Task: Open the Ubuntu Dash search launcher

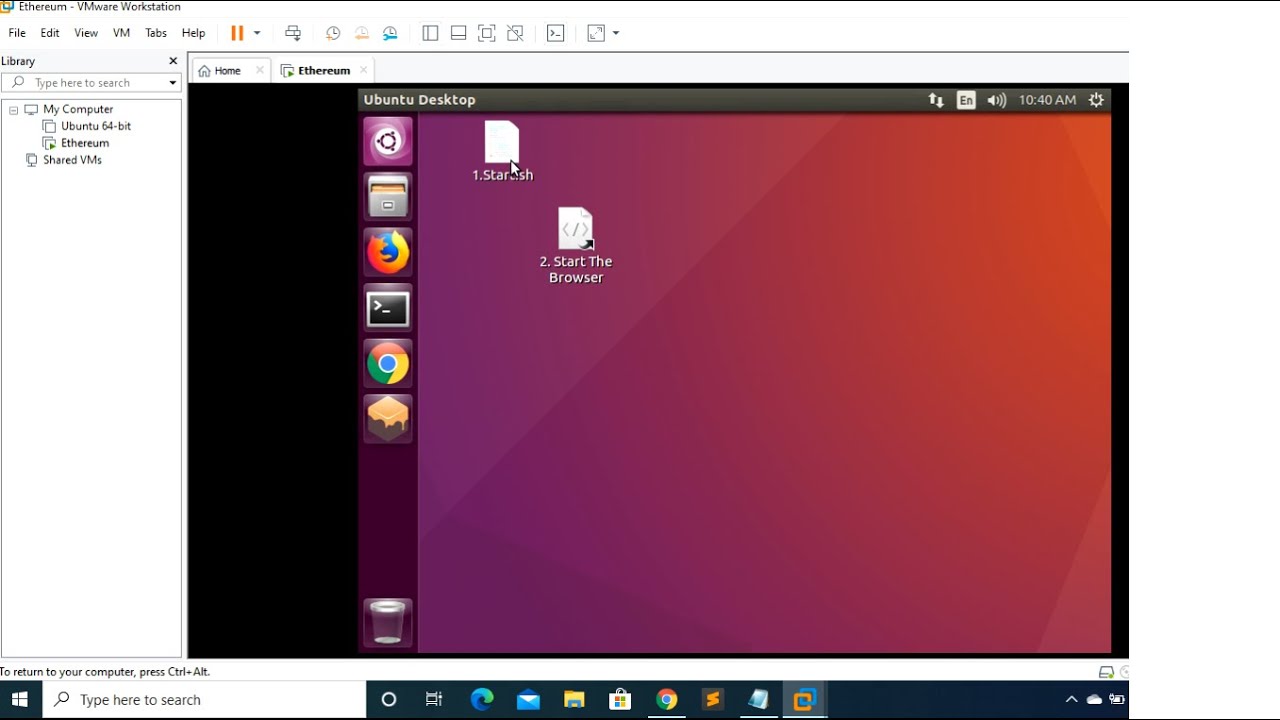Action: [388, 141]
